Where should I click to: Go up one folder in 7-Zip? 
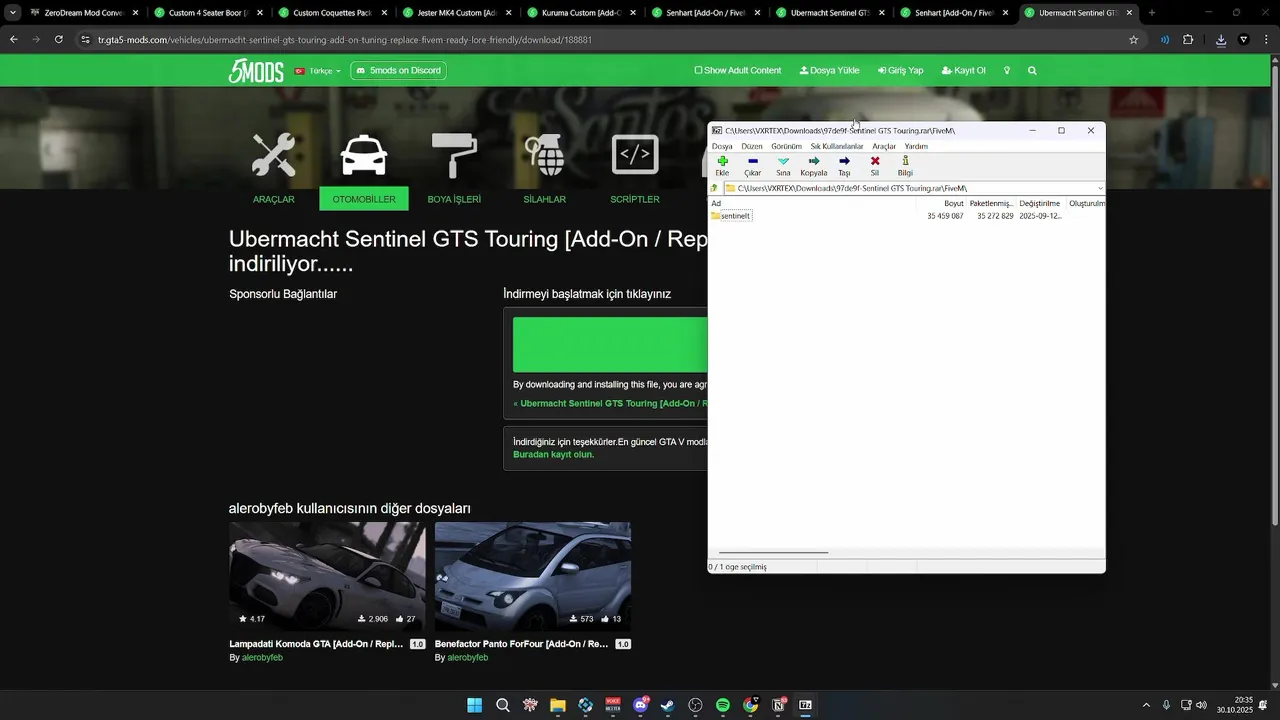(x=714, y=188)
